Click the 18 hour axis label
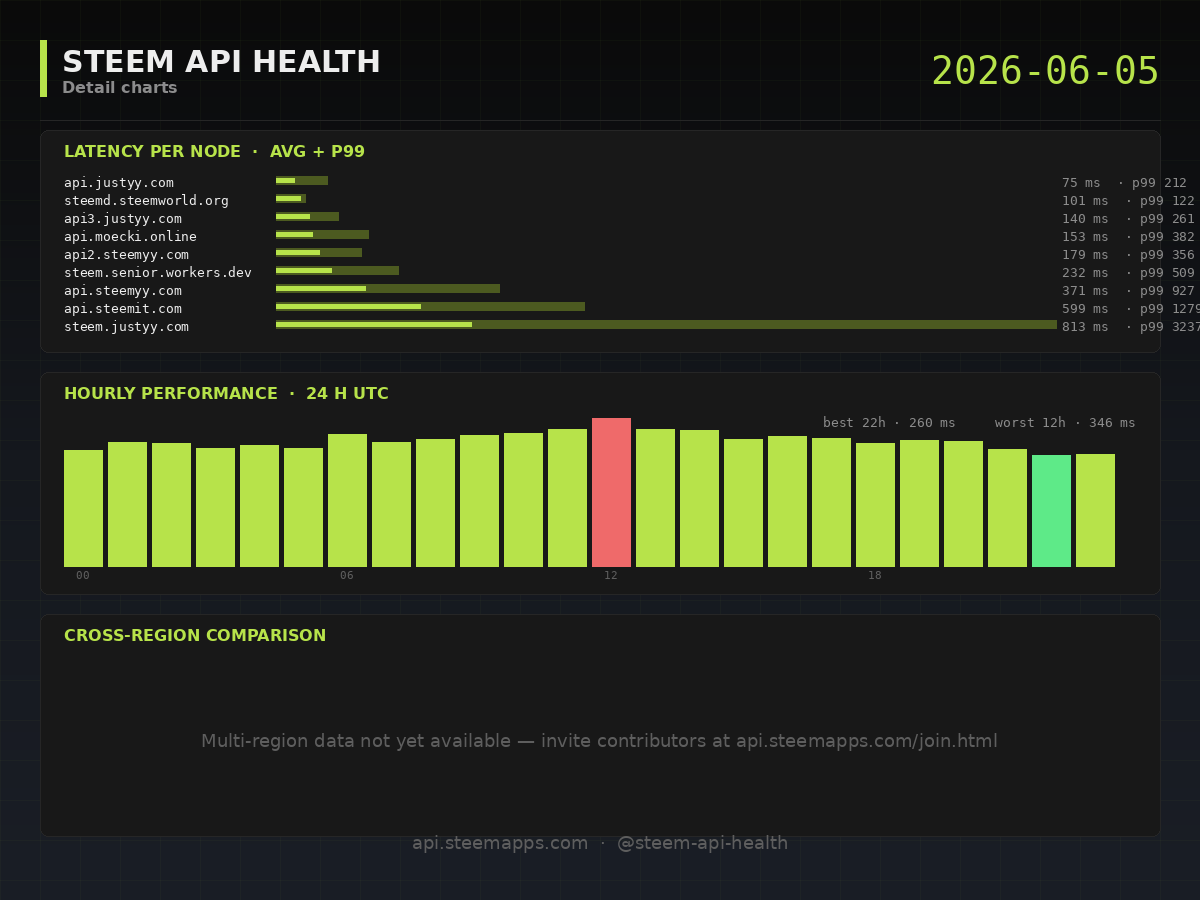 pos(875,576)
